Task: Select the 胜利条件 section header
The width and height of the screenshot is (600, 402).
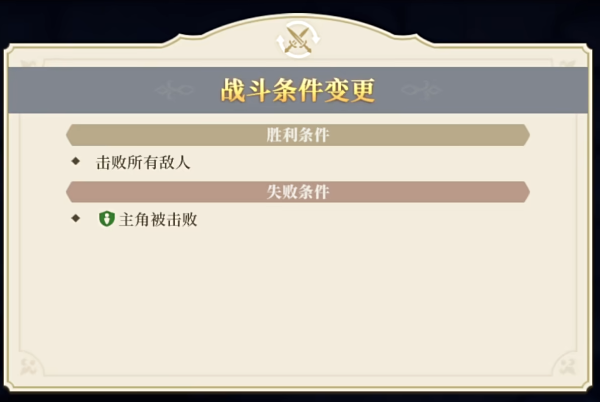Action: pos(298,135)
